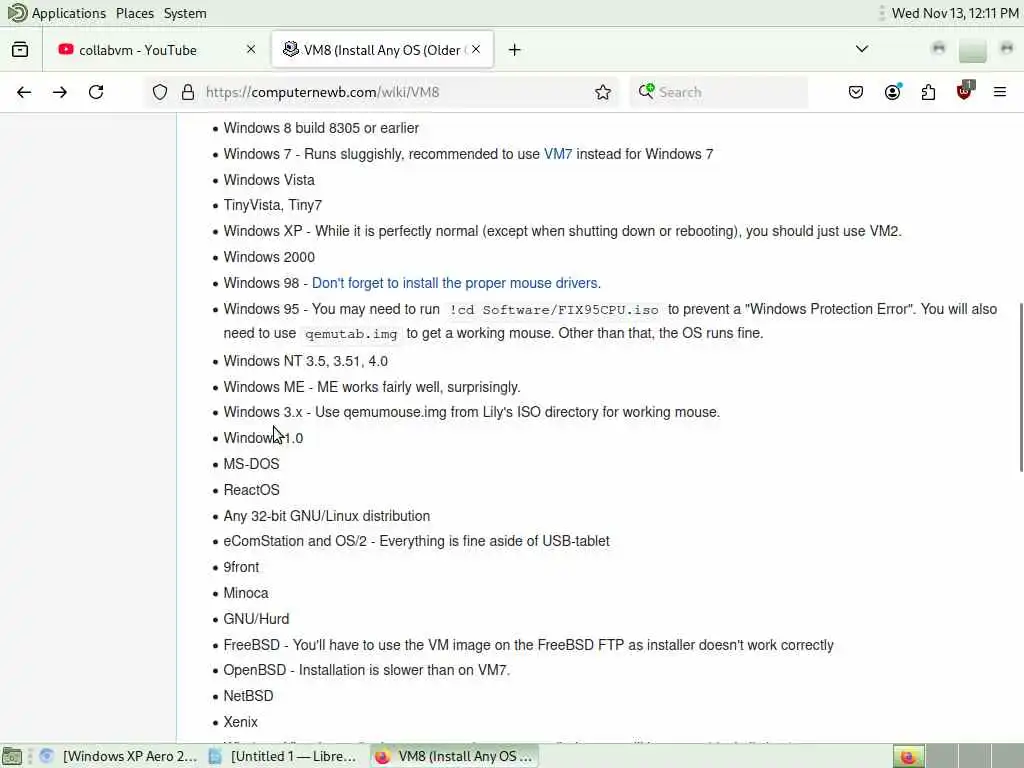This screenshot has height=768, width=1024.
Task: Click Windows NT 3.5, 3.51, 4.0 item
Action: [x=306, y=361]
